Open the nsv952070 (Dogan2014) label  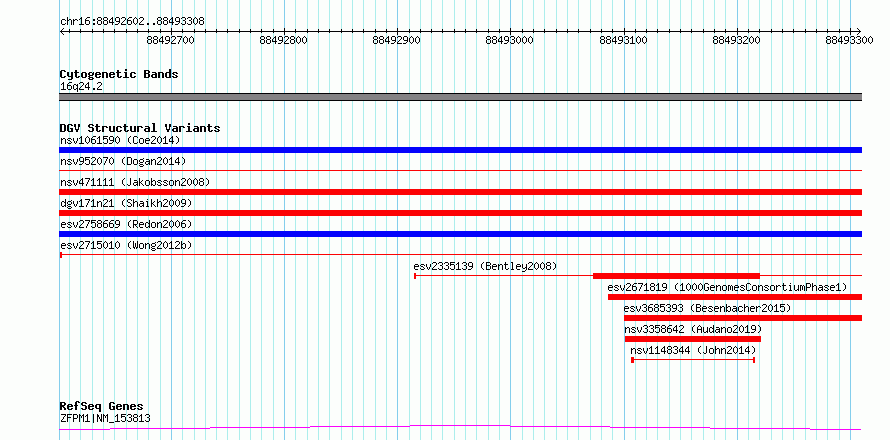123,161
